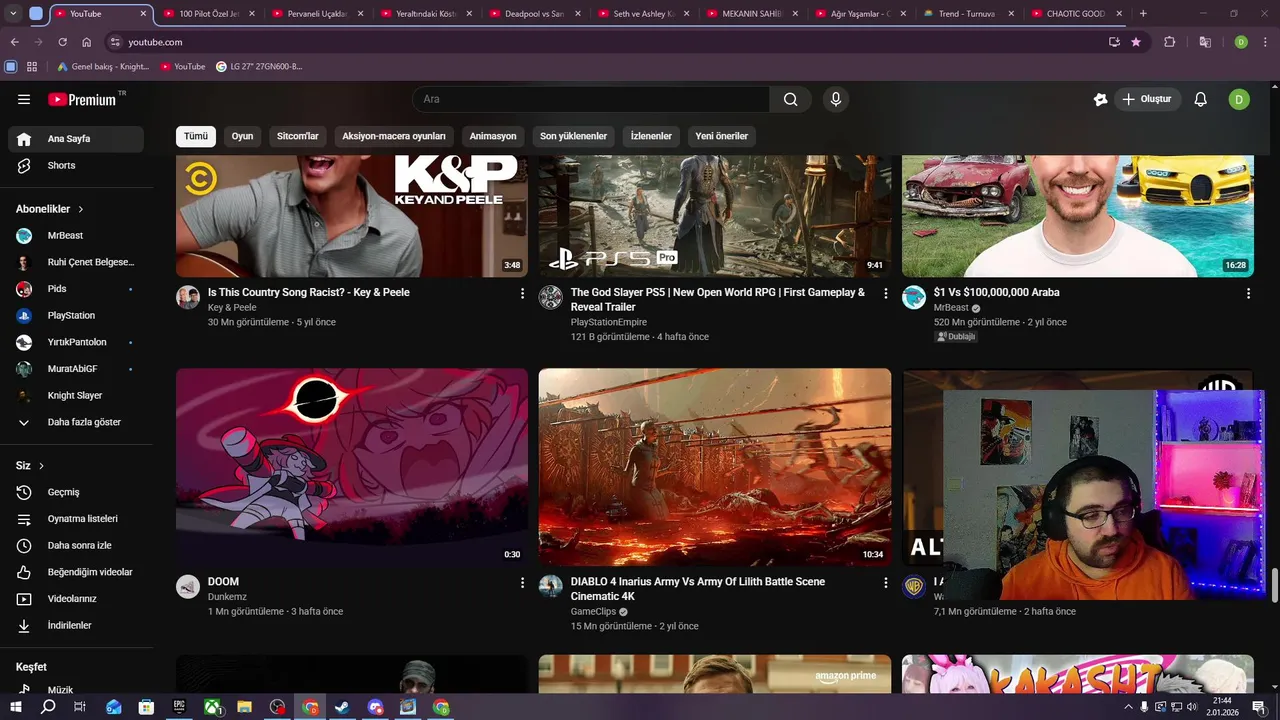Click the magnifier search button
Viewport: 1280px width, 720px height.
tap(791, 99)
